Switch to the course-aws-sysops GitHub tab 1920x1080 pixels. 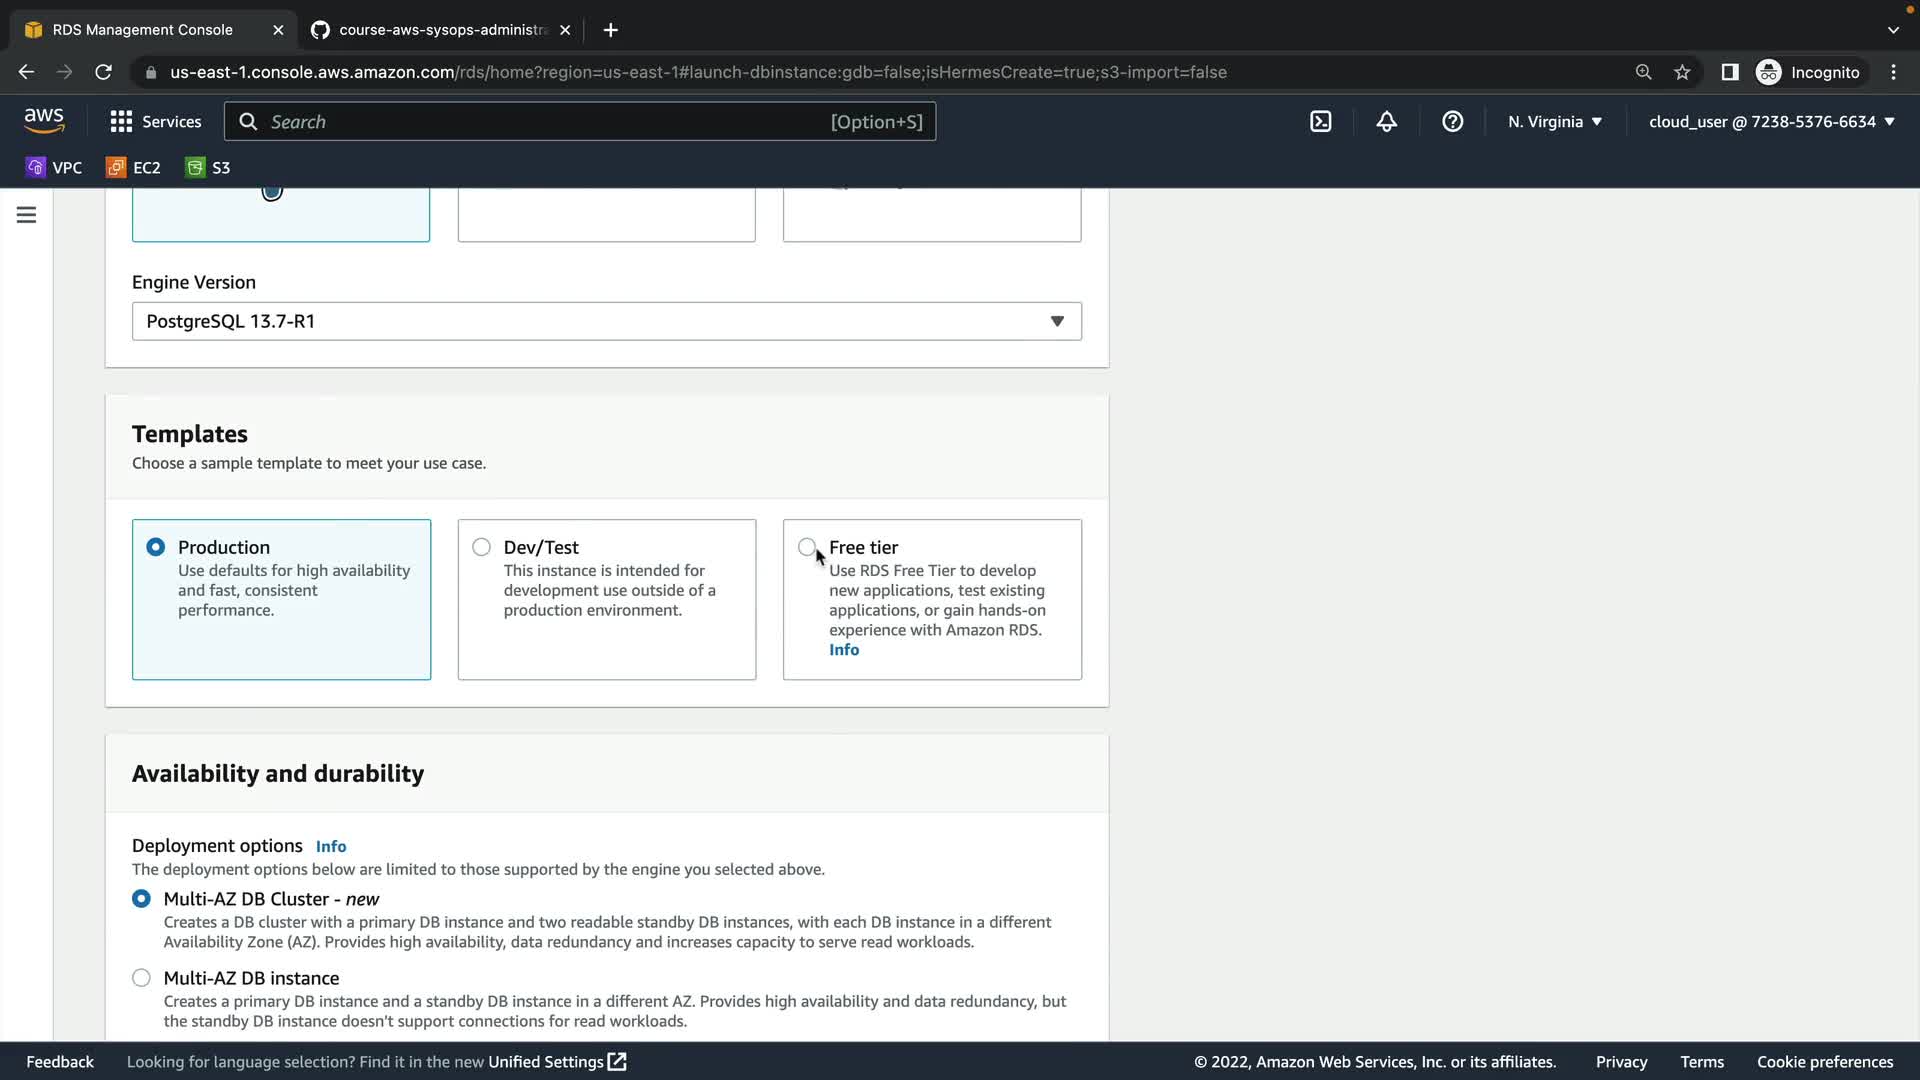pyautogui.click(x=440, y=30)
